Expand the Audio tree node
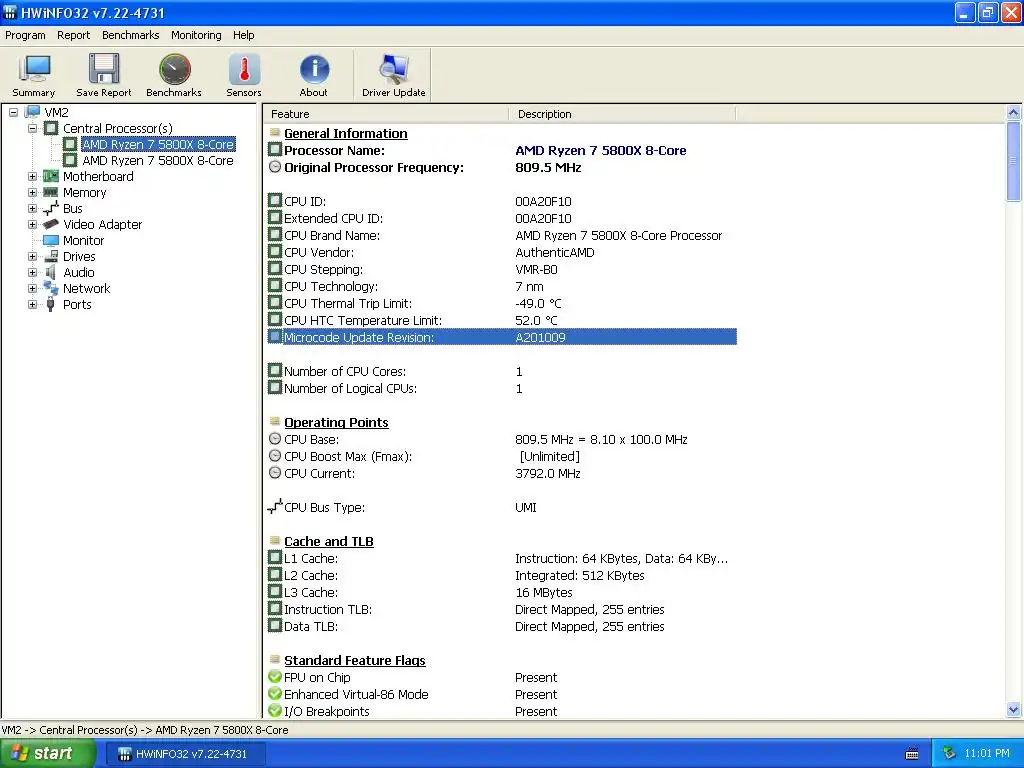 [32, 272]
